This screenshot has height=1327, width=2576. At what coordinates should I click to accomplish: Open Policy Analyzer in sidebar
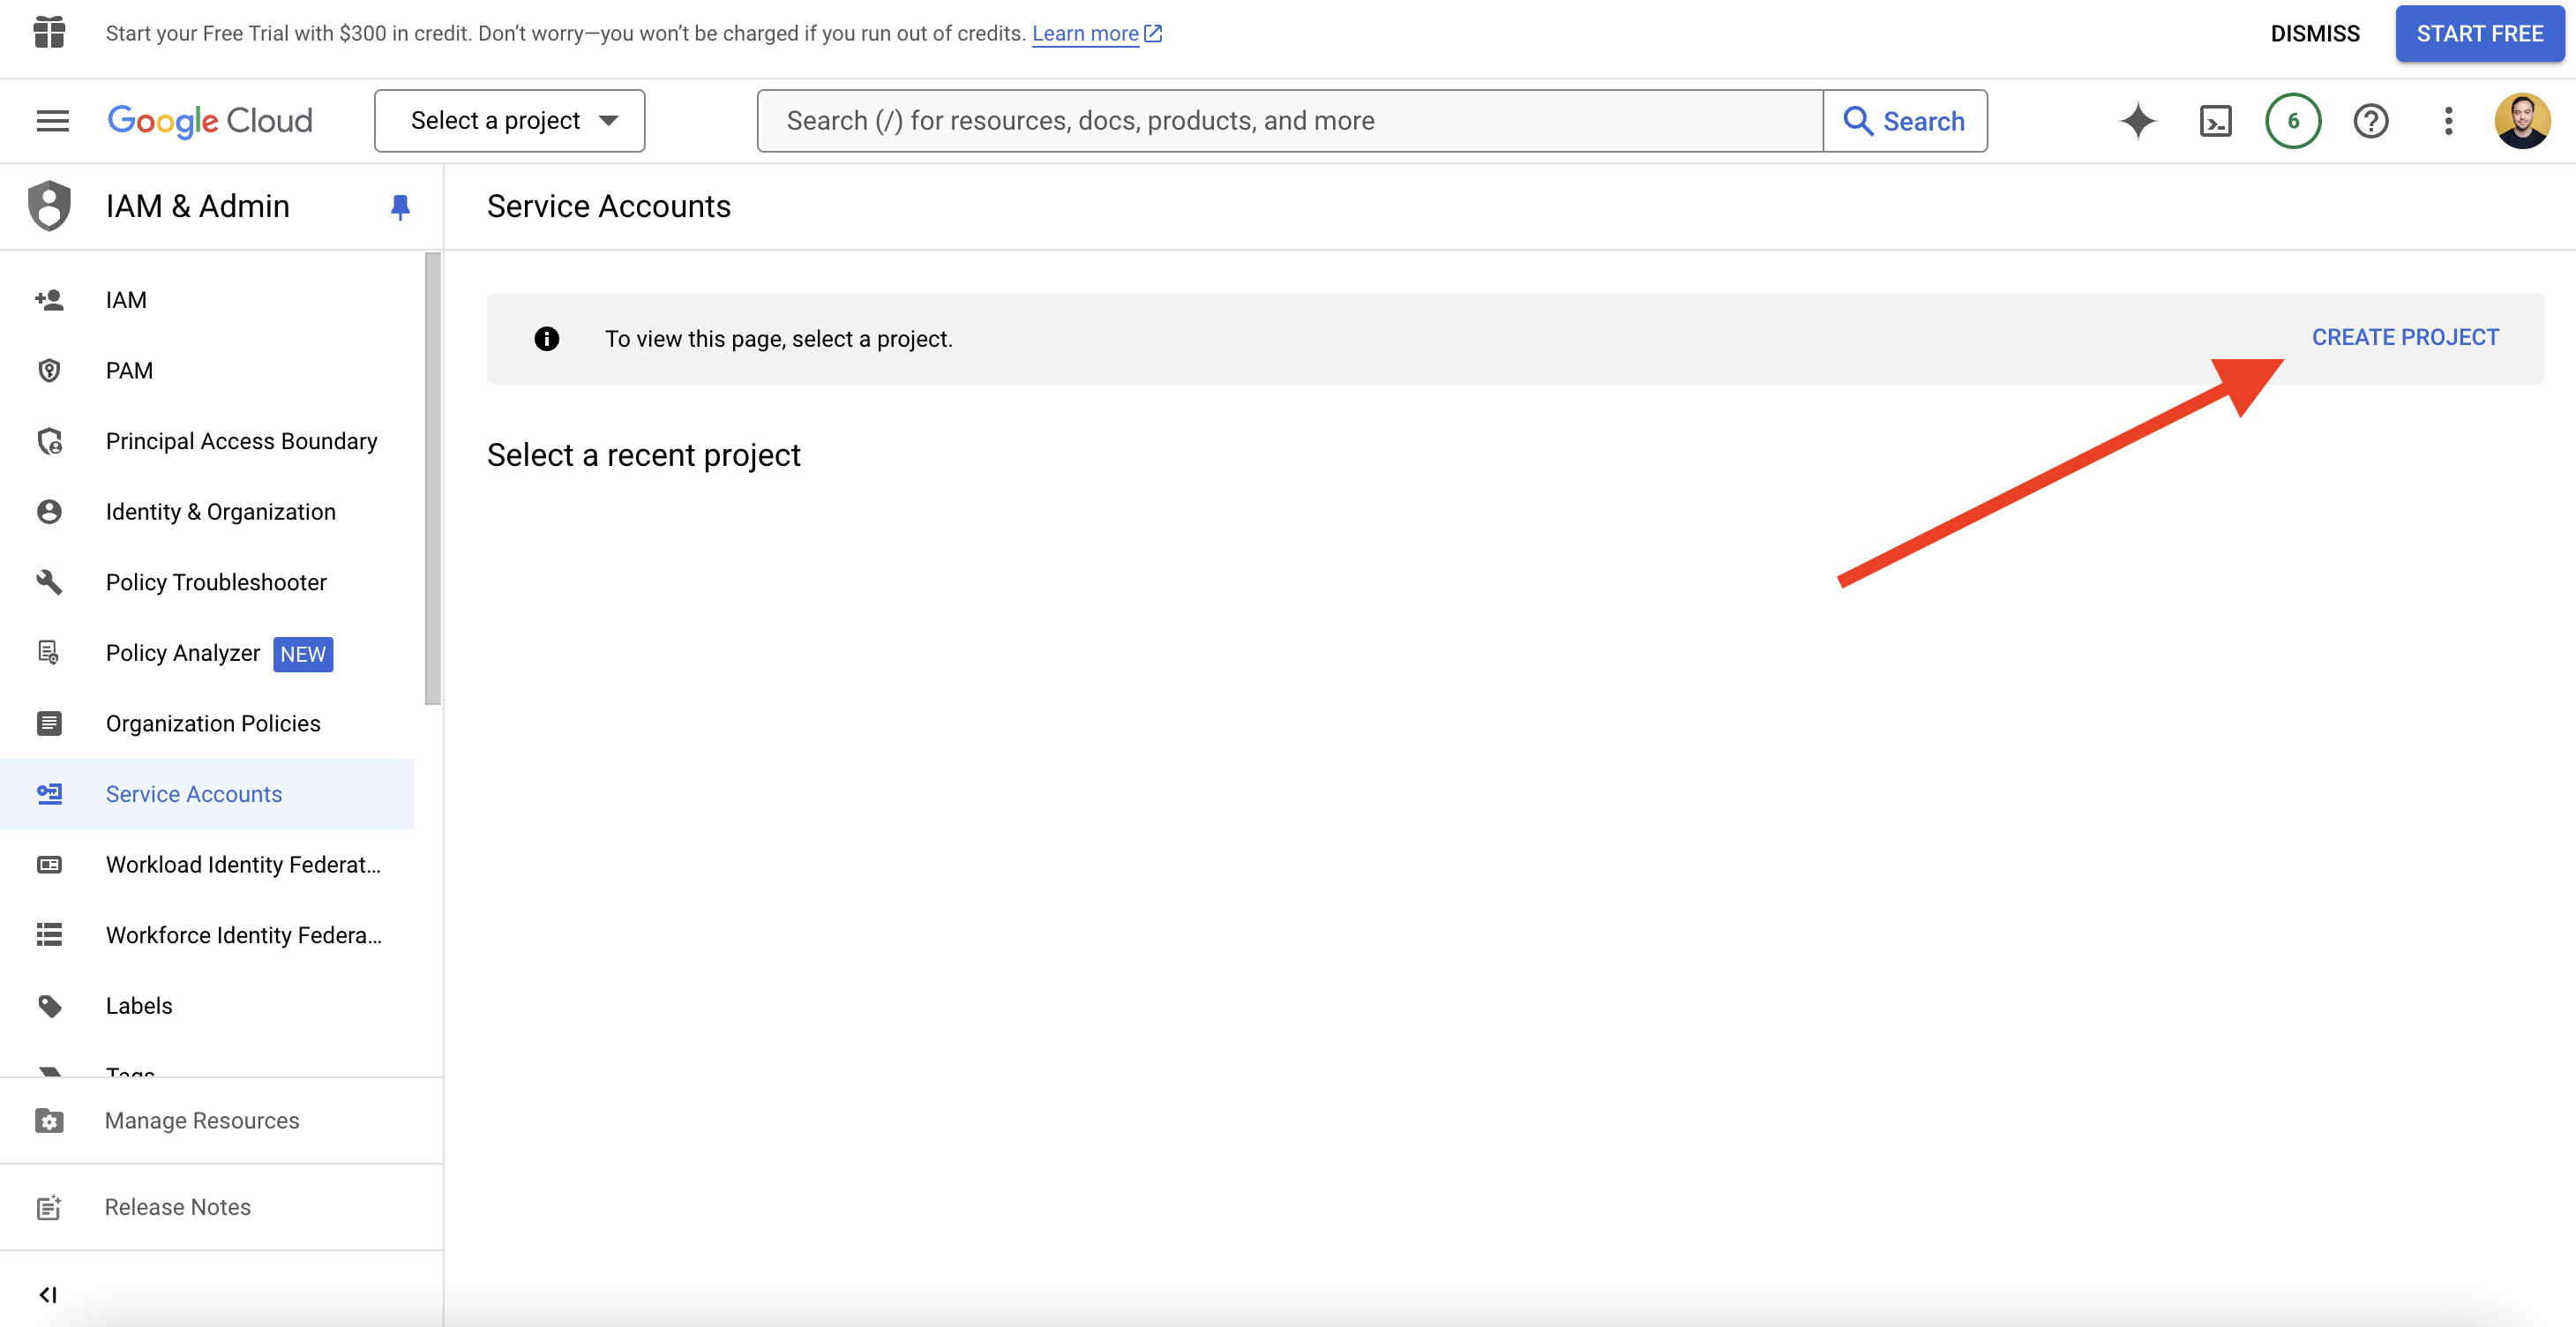(183, 653)
